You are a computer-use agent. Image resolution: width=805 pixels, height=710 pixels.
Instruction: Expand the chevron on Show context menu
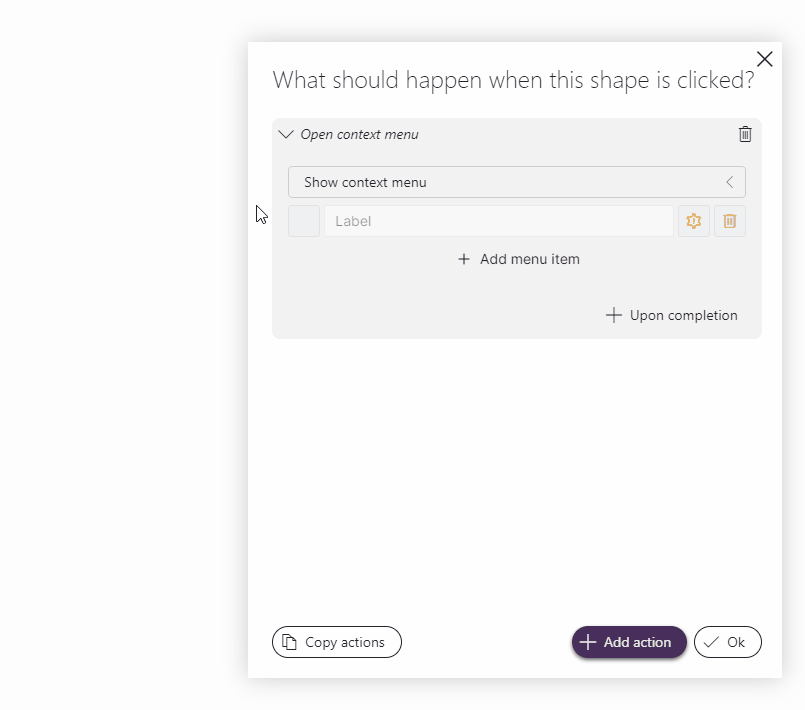[731, 182]
